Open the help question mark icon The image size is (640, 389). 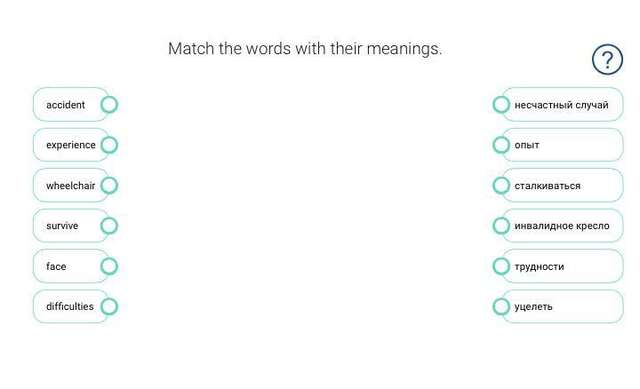(x=607, y=60)
